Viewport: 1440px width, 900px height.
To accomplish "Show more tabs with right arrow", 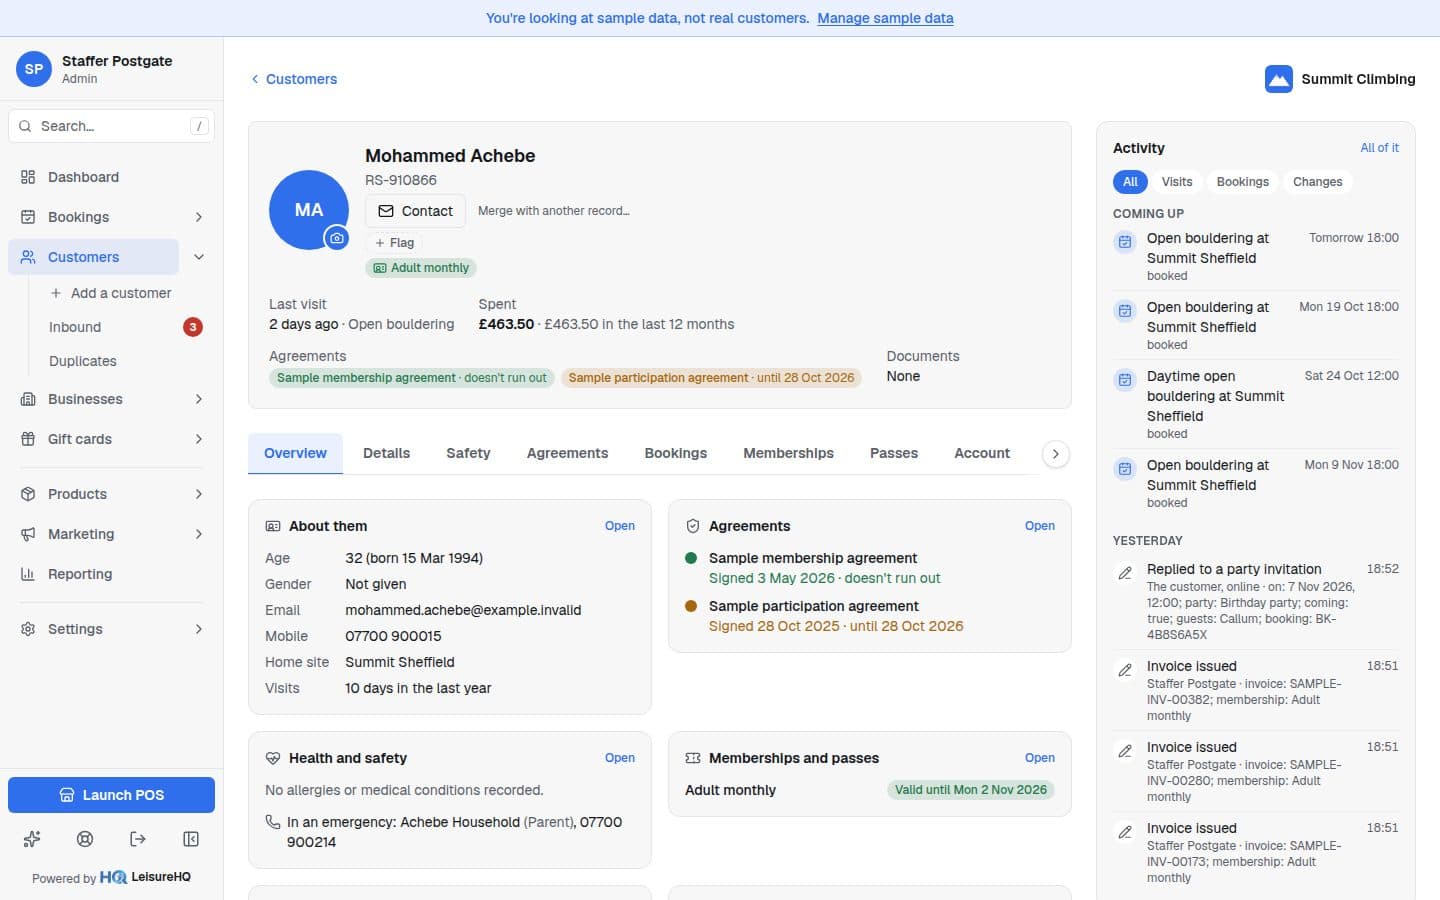I will [1055, 454].
